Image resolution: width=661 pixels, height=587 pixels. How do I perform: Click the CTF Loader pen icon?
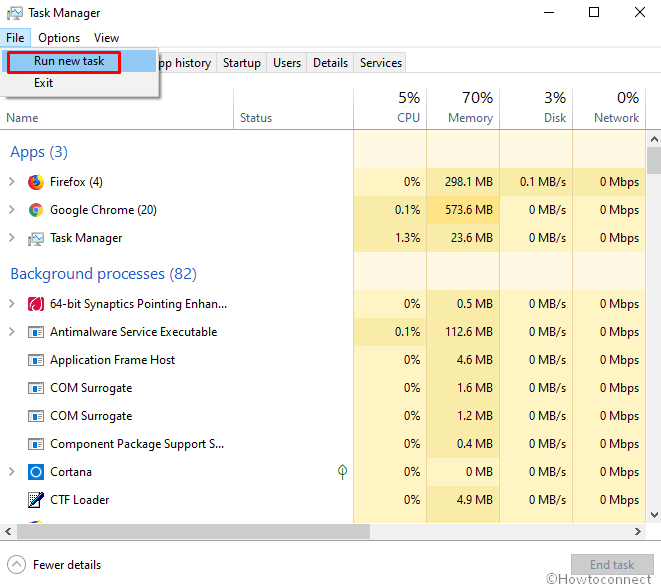coord(36,500)
